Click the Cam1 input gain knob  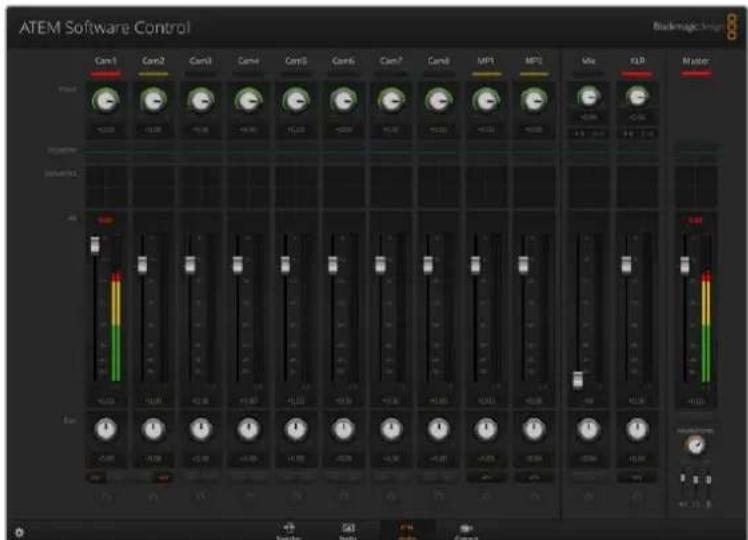[105, 101]
